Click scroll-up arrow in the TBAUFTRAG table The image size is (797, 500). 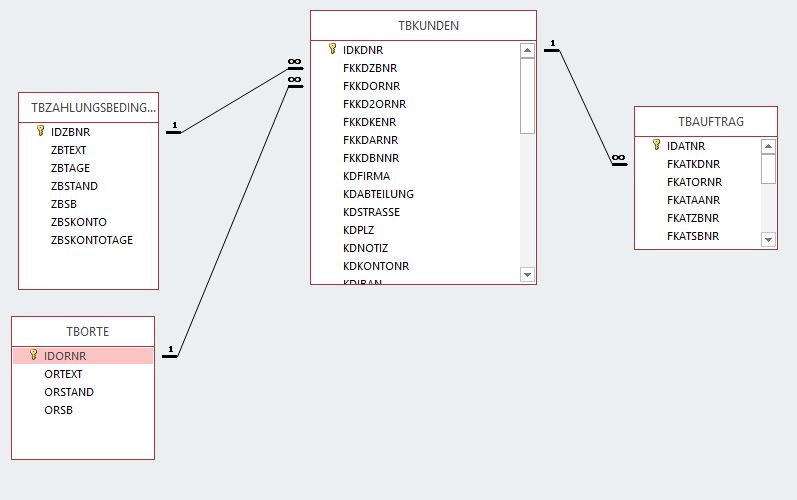[x=768, y=146]
